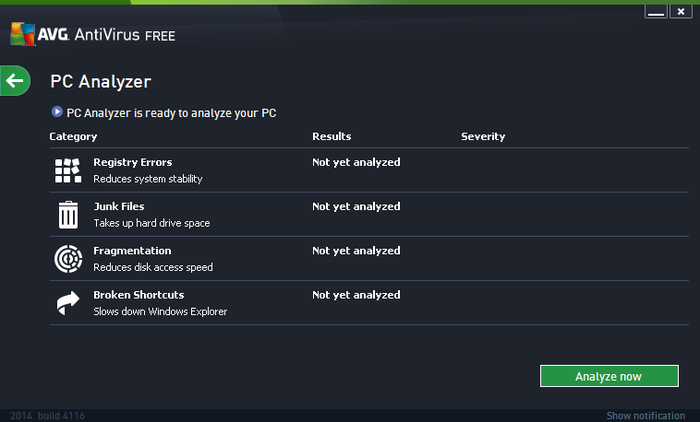Click the Results column header
The image size is (700, 422).
click(x=332, y=136)
